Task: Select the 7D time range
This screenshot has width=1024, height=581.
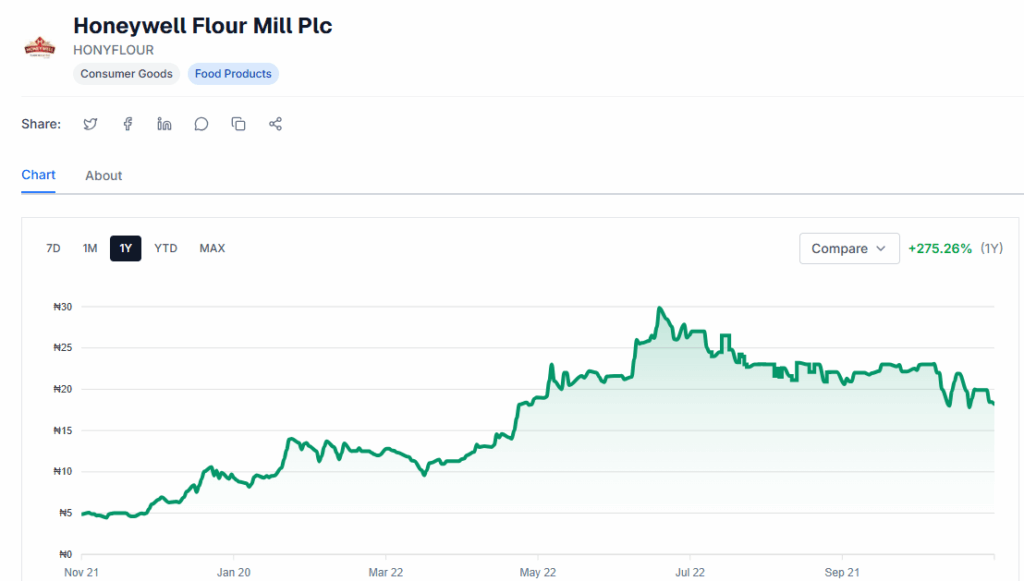Action: tap(53, 248)
